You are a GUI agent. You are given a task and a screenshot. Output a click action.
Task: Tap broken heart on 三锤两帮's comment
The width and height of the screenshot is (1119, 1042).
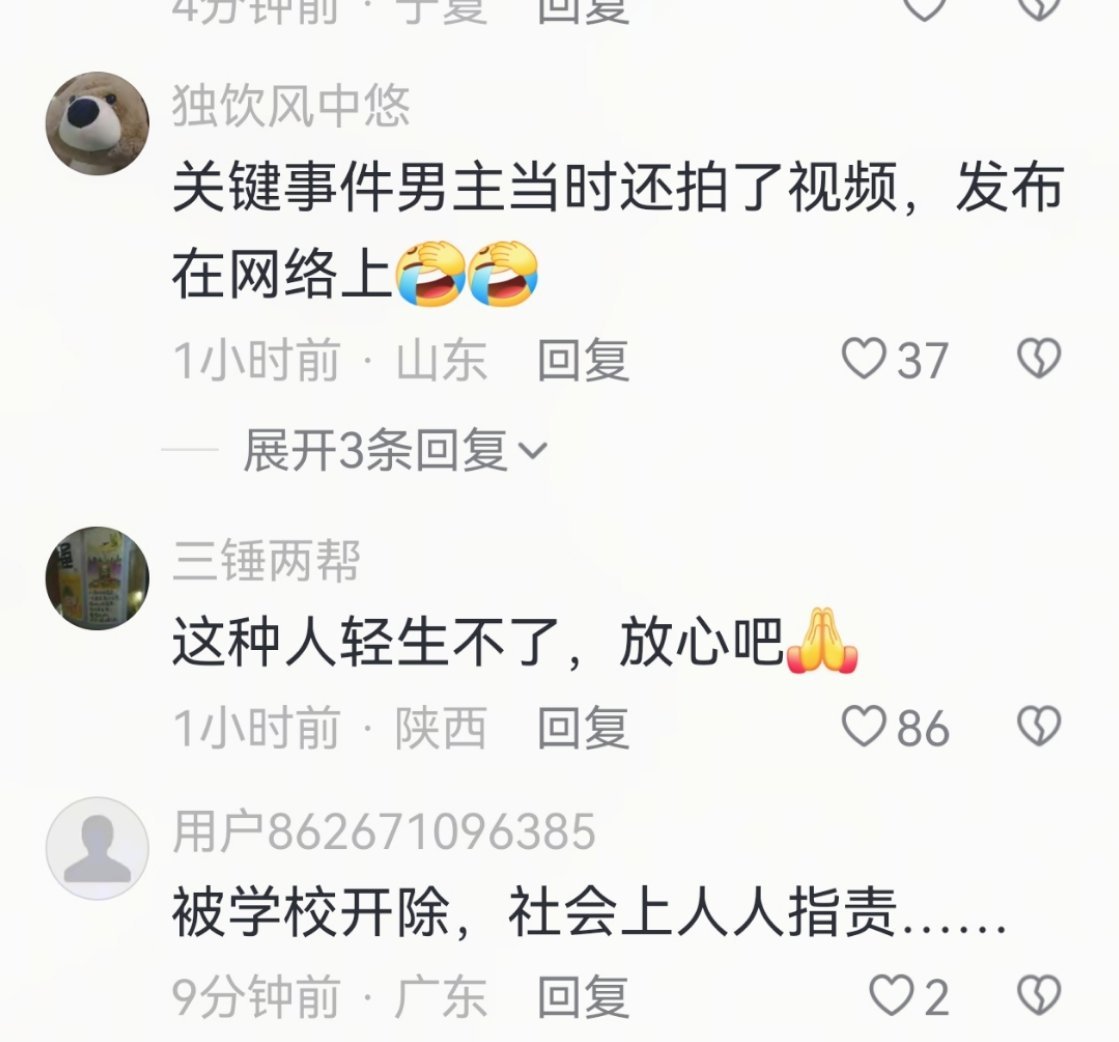[1039, 727]
